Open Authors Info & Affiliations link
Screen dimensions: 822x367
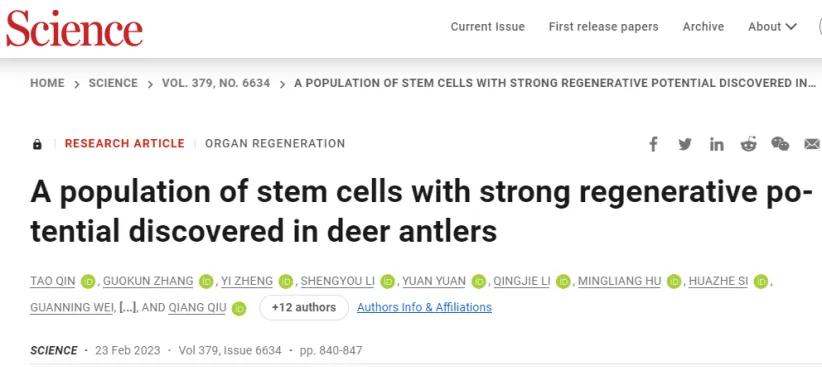click(424, 307)
